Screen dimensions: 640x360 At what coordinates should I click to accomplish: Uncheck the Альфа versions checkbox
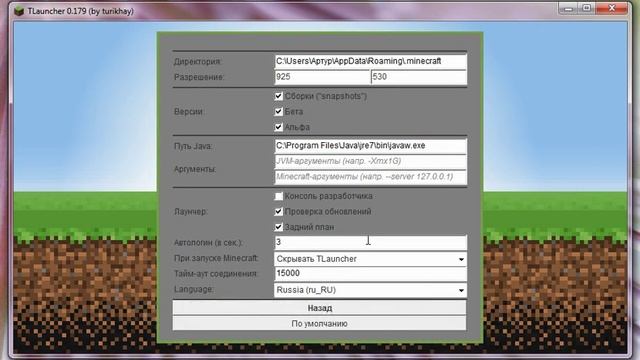click(278, 127)
